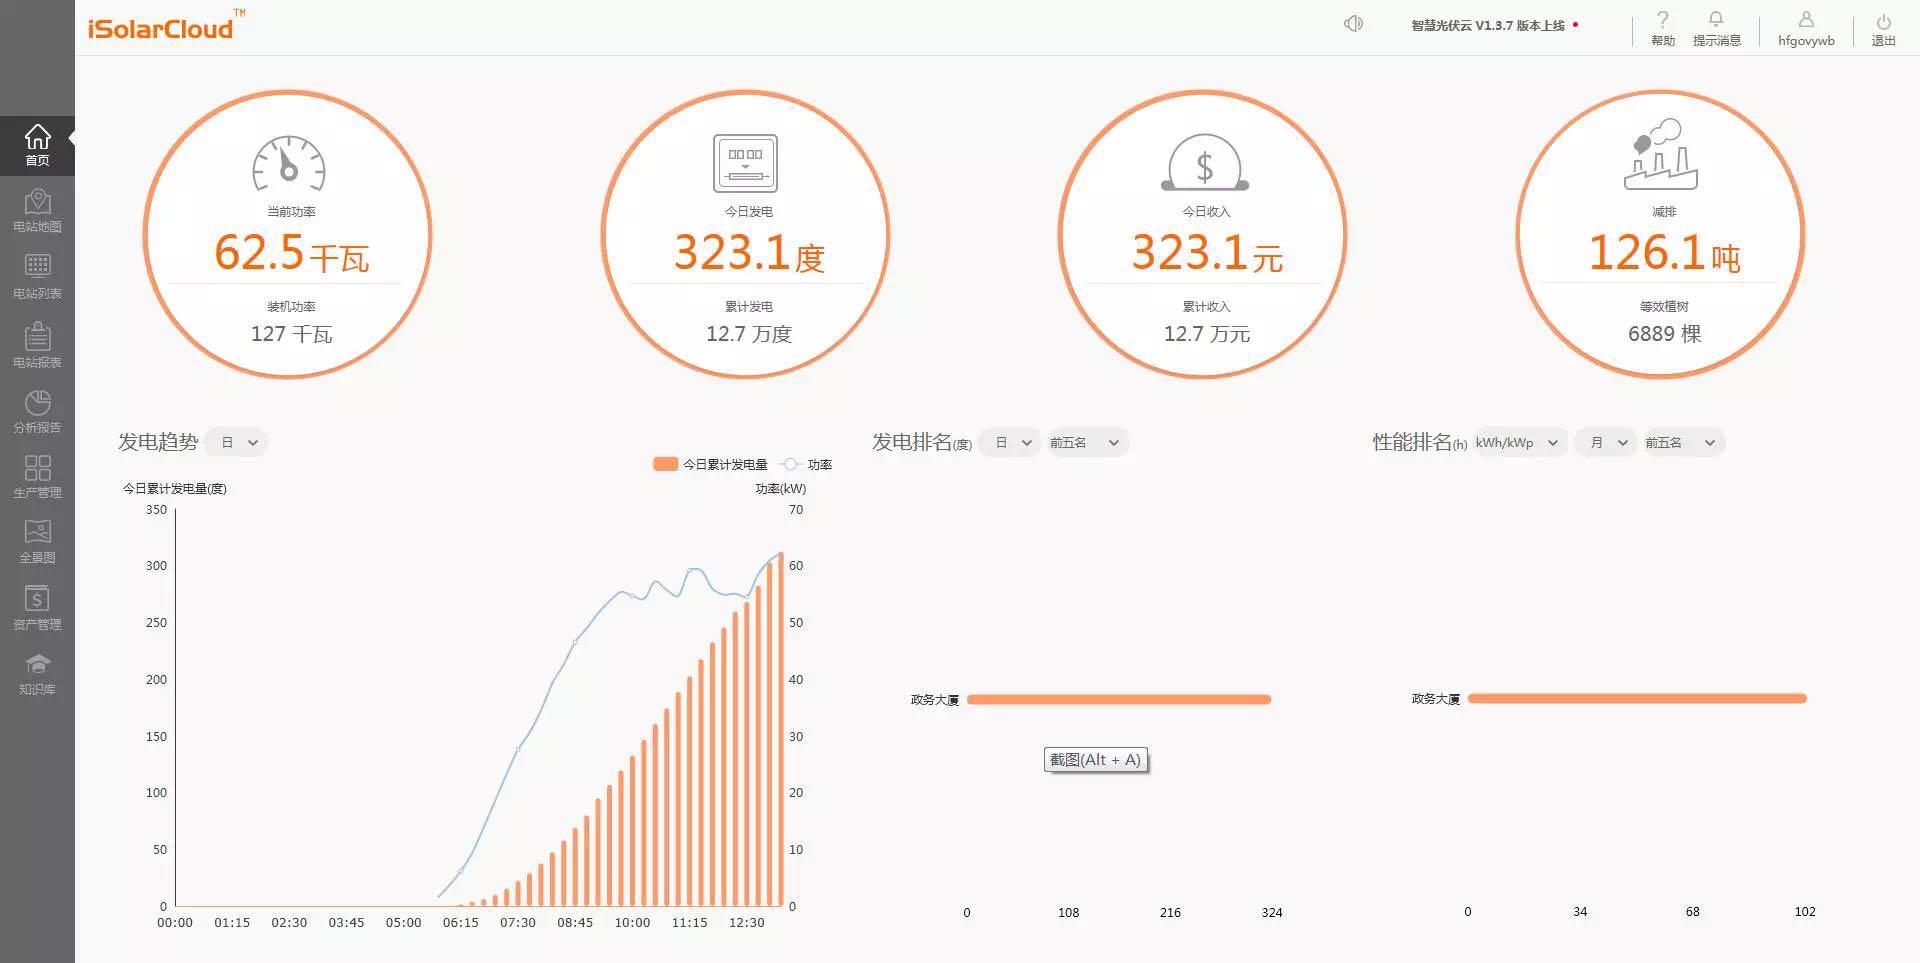Open 资产管理 asset management icon
The height and width of the screenshot is (963, 1920).
[x=37, y=608]
